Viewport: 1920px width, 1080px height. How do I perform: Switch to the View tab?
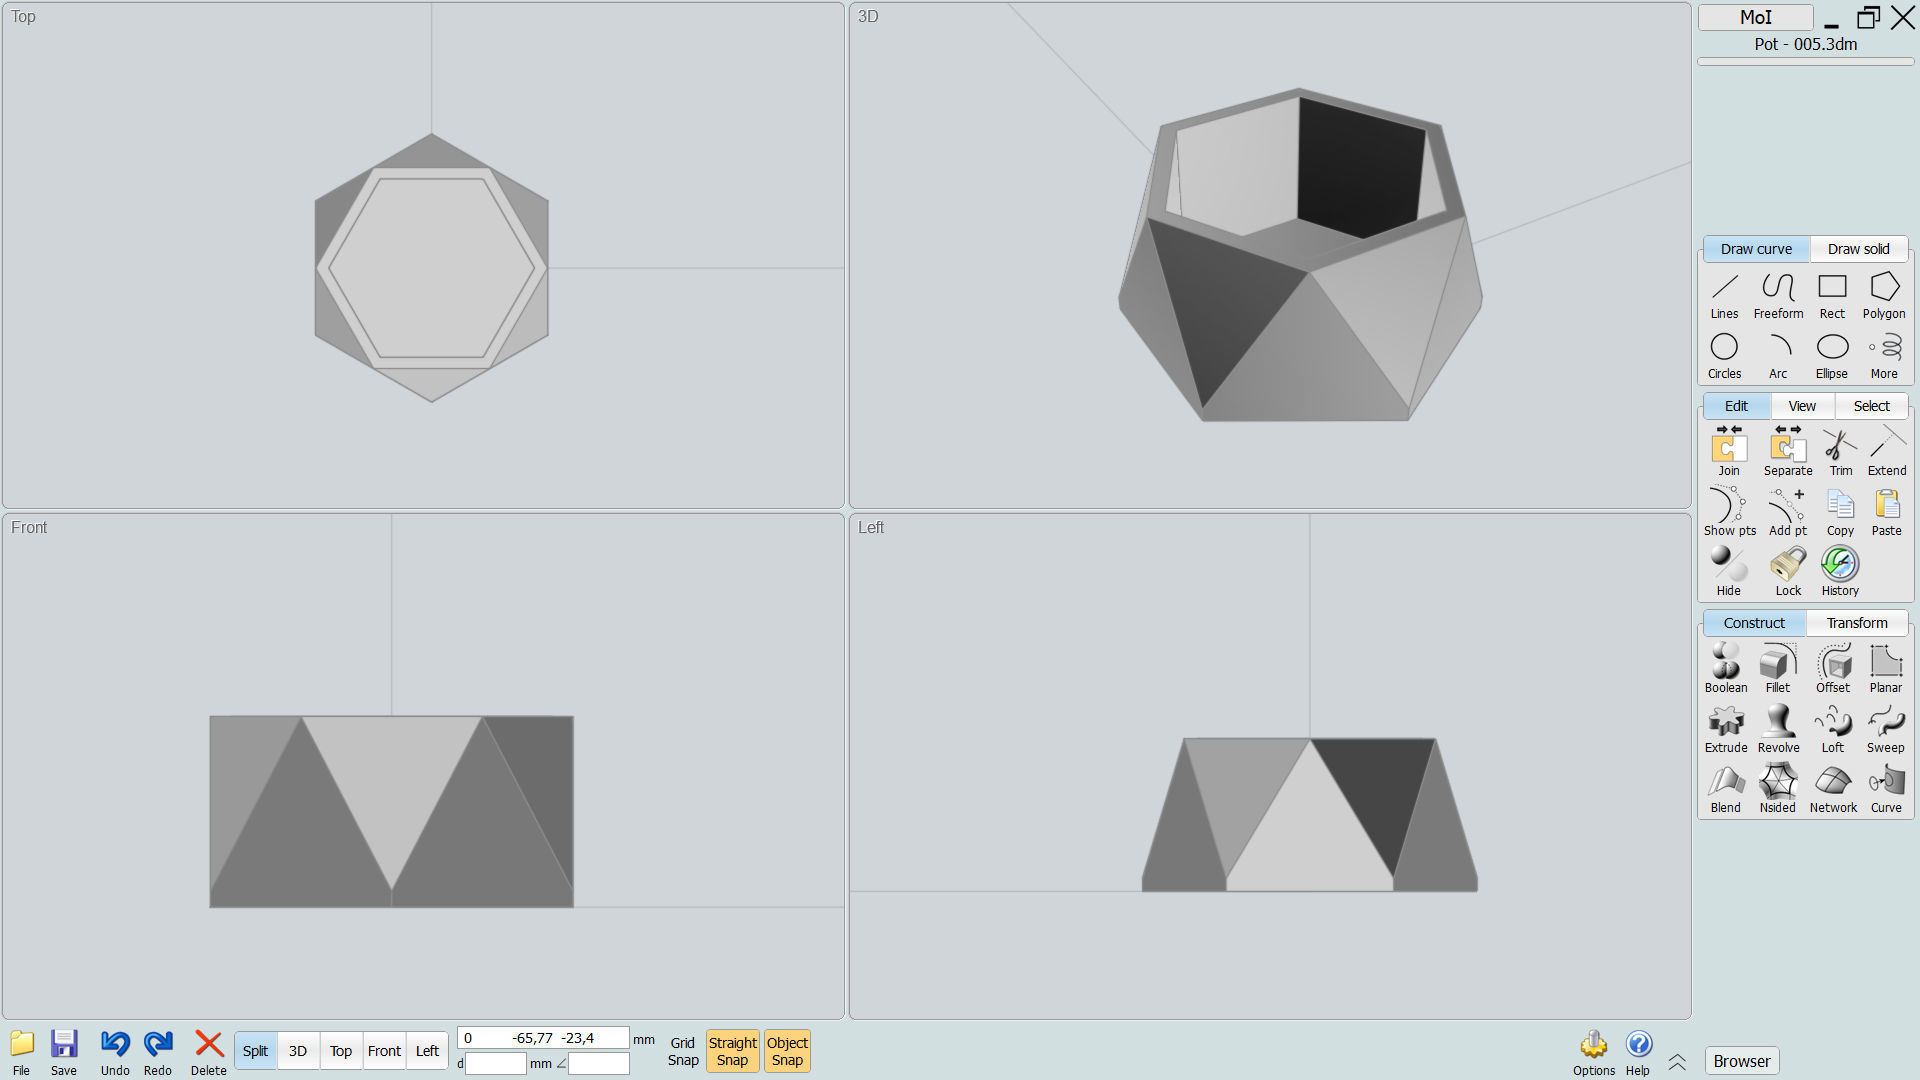(x=1802, y=406)
